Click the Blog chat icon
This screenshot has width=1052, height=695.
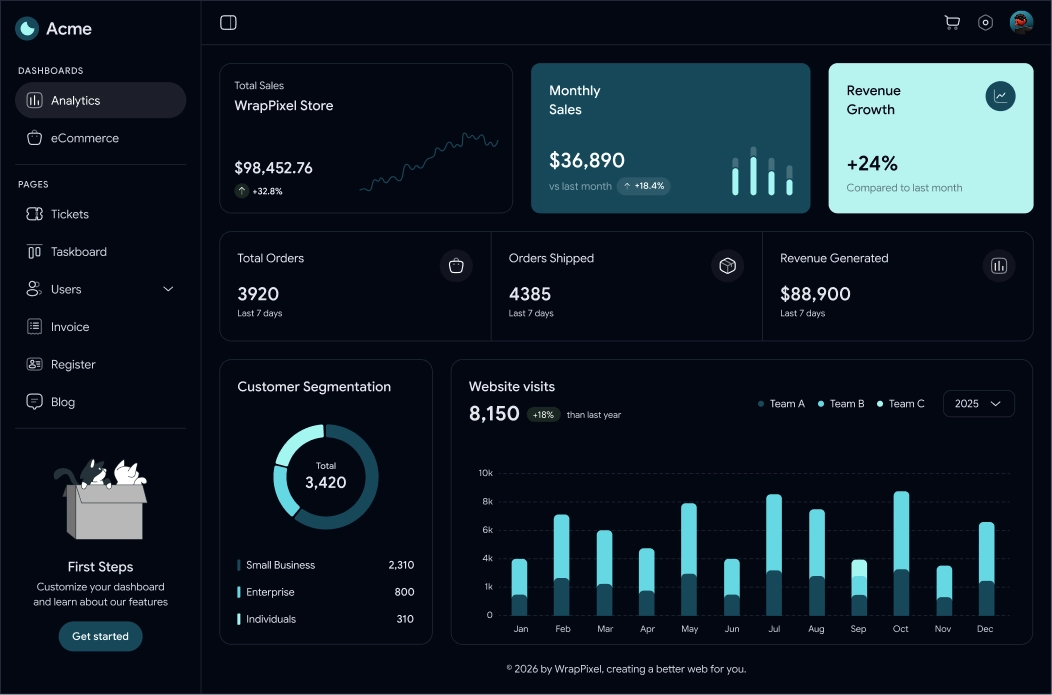tap(34, 402)
